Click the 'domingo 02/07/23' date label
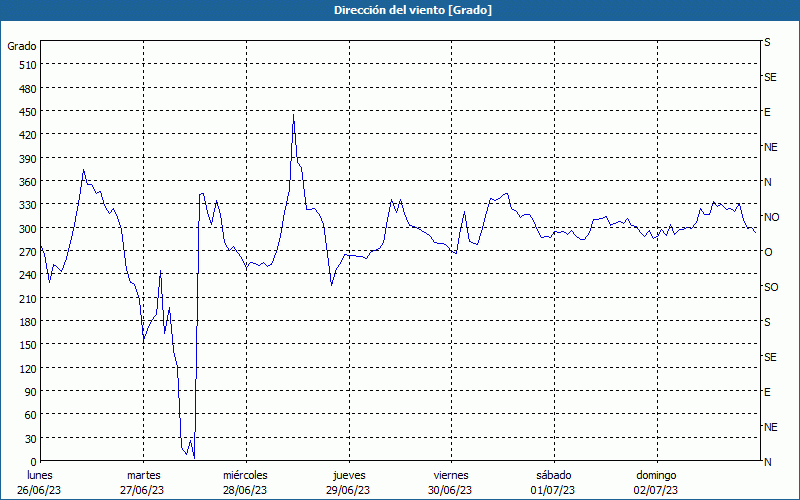This screenshot has width=800, height=500. pos(657,483)
